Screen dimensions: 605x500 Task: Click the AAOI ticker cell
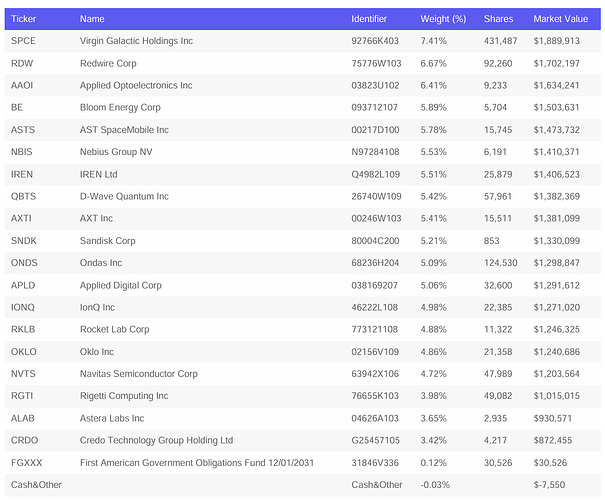click(22, 85)
